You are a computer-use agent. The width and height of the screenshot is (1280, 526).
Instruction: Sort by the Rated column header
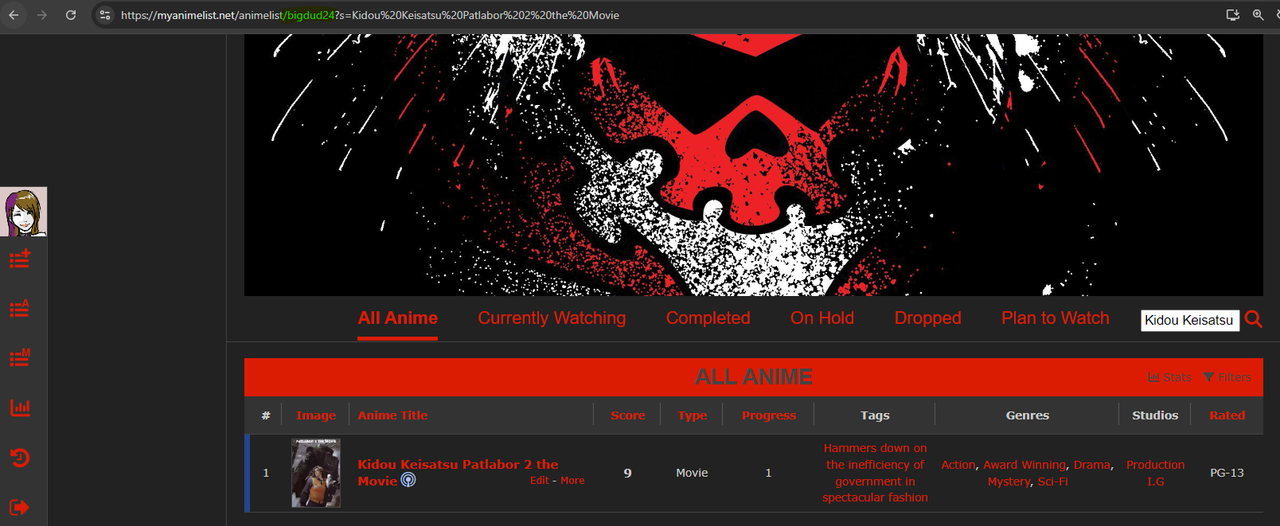point(1227,415)
